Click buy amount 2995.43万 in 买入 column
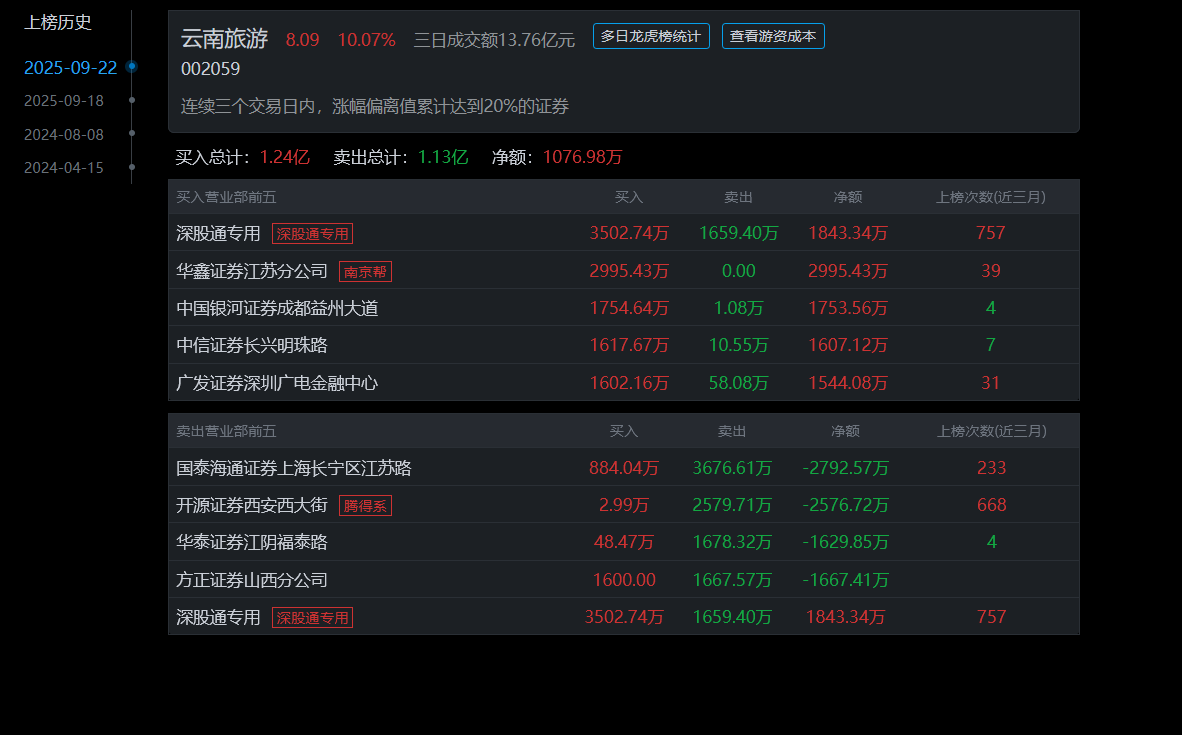 [x=629, y=271]
